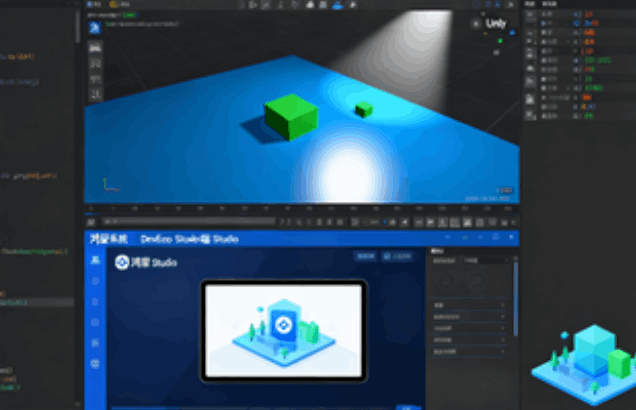Viewport: 636px width, 410px height.
Task: Click the timeline scrub bar below the viewport
Action: tap(189, 221)
